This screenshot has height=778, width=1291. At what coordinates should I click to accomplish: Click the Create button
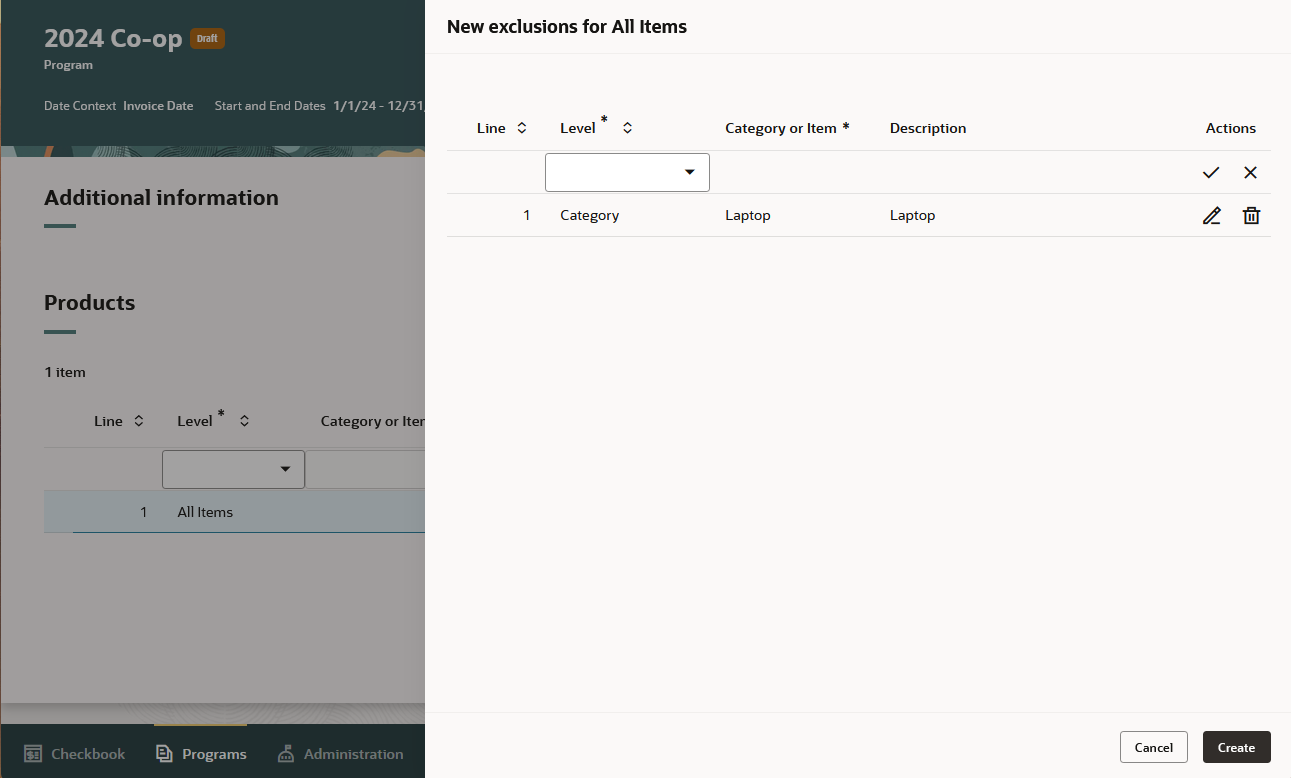[x=1236, y=747]
